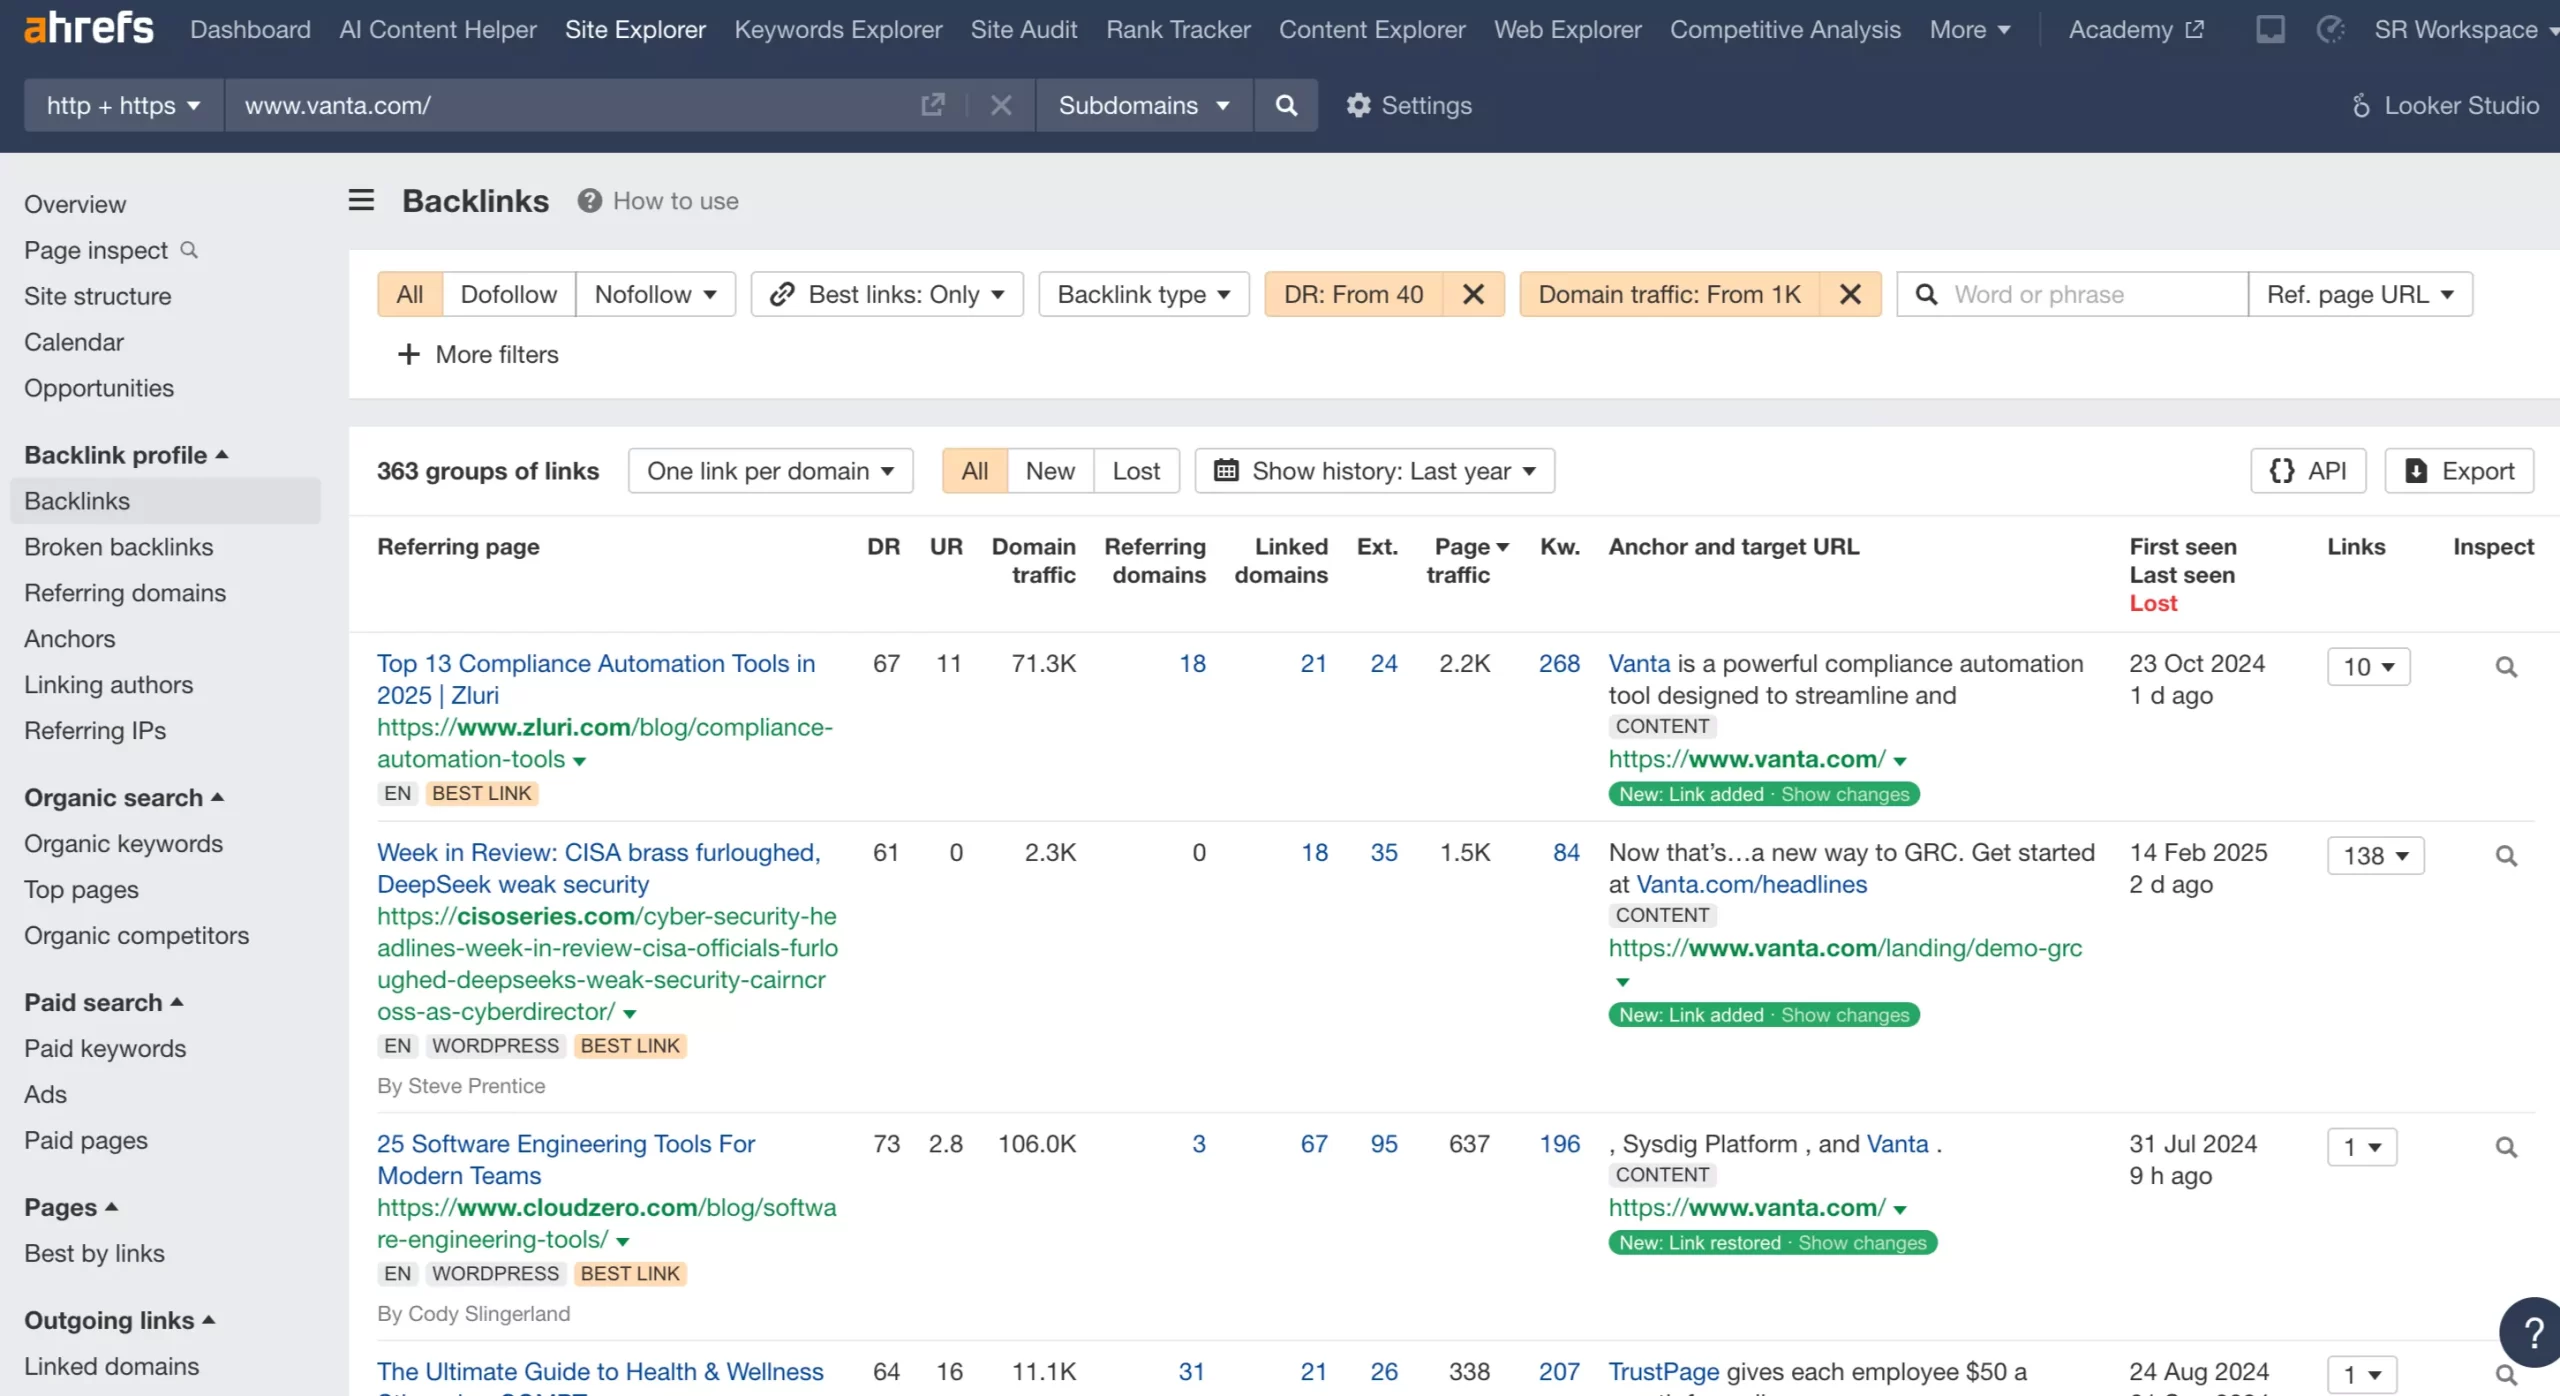Show changes for Link restored badge
The width and height of the screenshot is (2560, 1396).
point(1862,1242)
